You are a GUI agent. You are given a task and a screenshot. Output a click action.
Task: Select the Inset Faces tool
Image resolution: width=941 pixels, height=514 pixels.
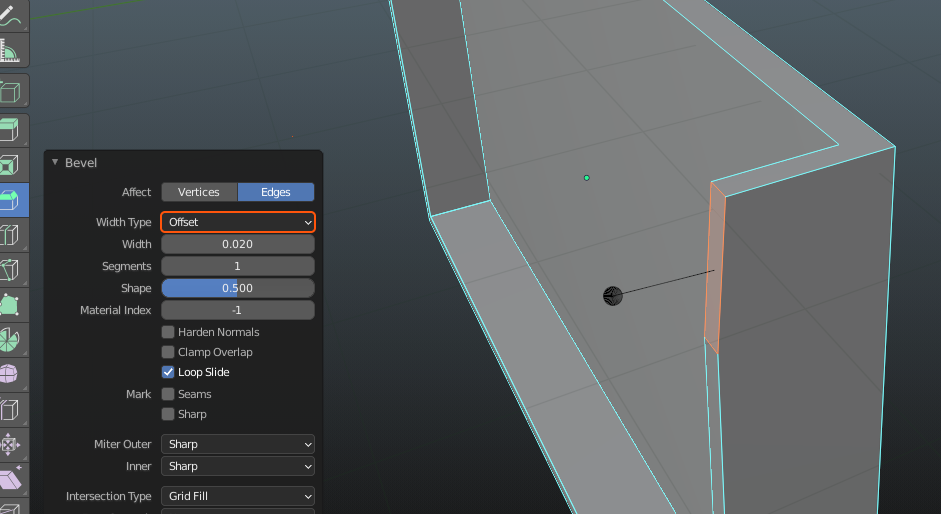(11, 165)
